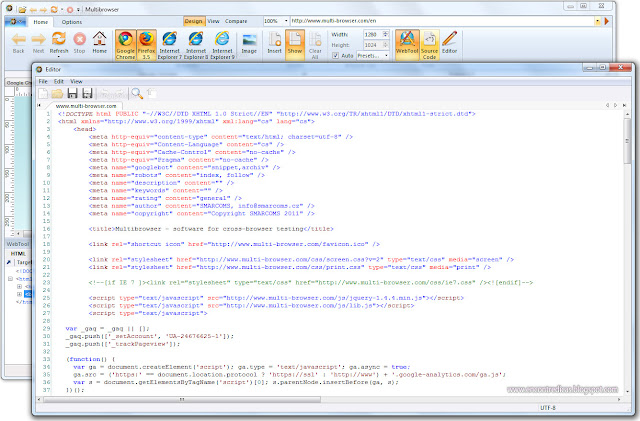This screenshot has height=421, width=640.
Task: Click the target picker icon in WebTool
Action: click(9, 262)
